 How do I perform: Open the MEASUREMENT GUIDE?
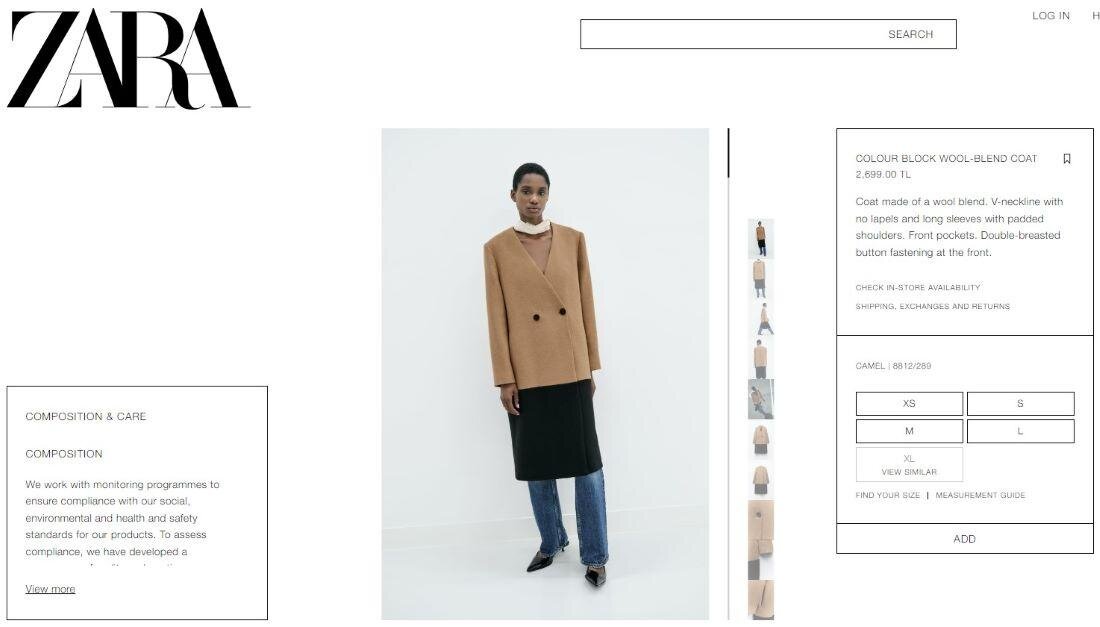point(980,495)
